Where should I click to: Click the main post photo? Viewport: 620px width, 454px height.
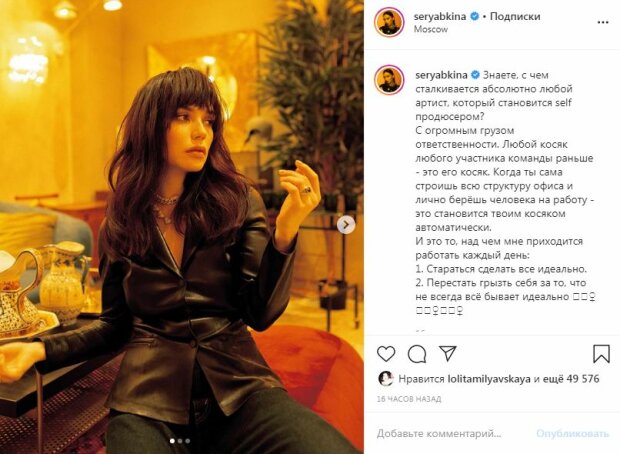pyautogui.click(x=182, y=227)
